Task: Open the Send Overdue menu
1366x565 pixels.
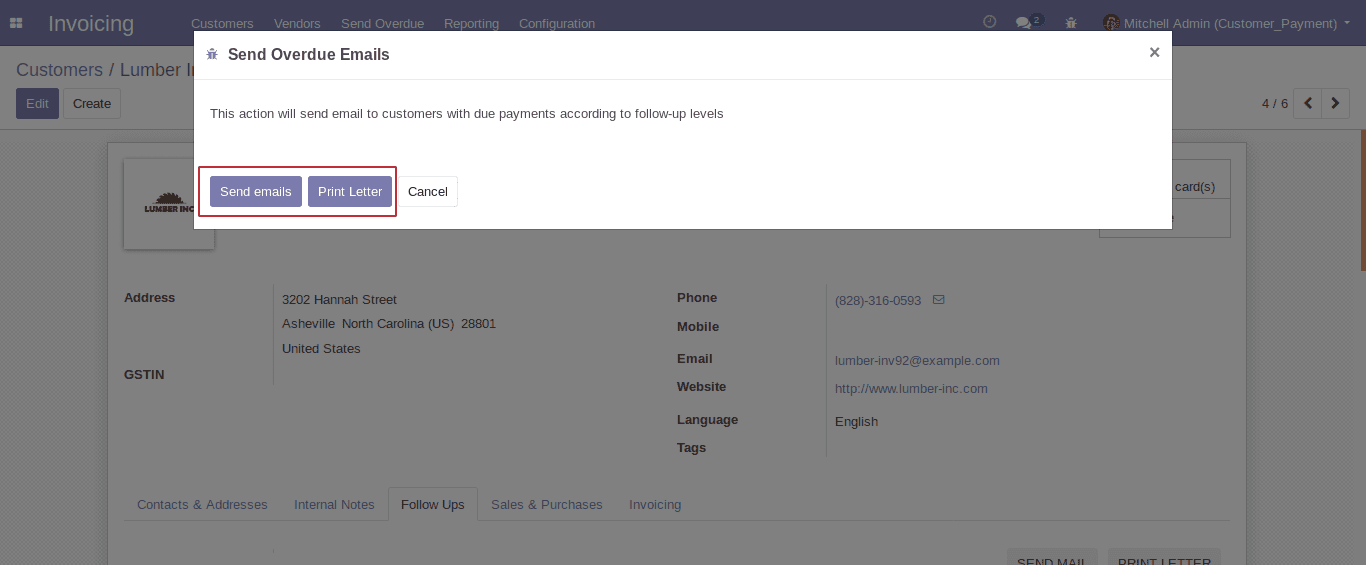Action: coord(382,23)
